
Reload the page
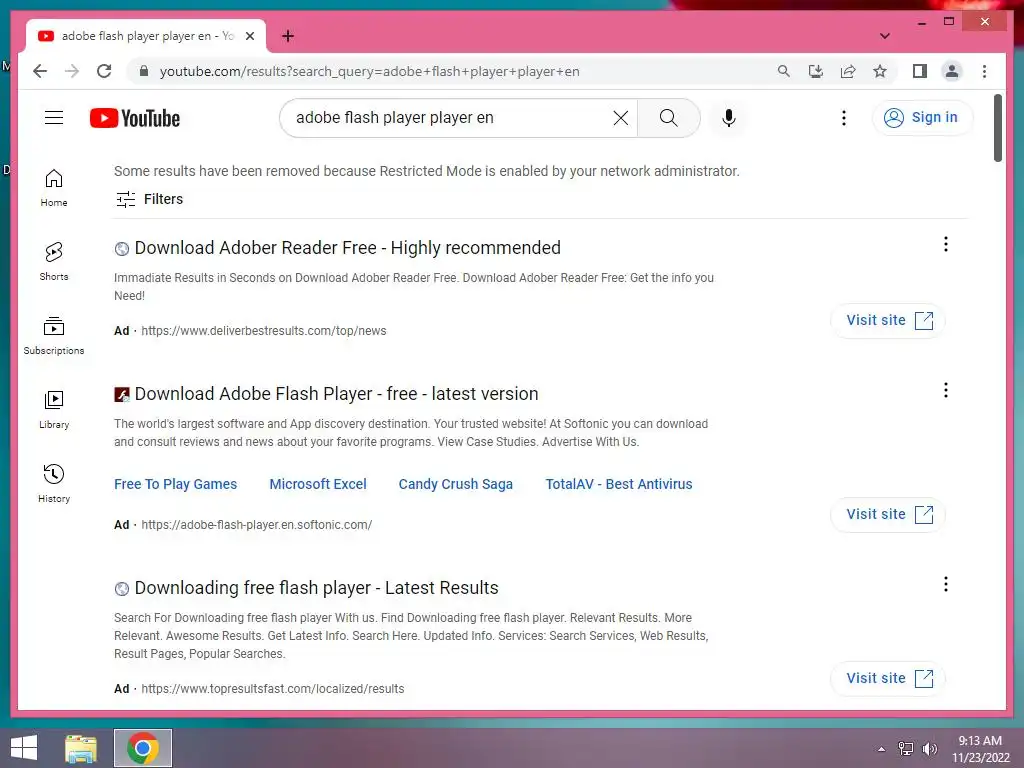(x=104, y=71)
